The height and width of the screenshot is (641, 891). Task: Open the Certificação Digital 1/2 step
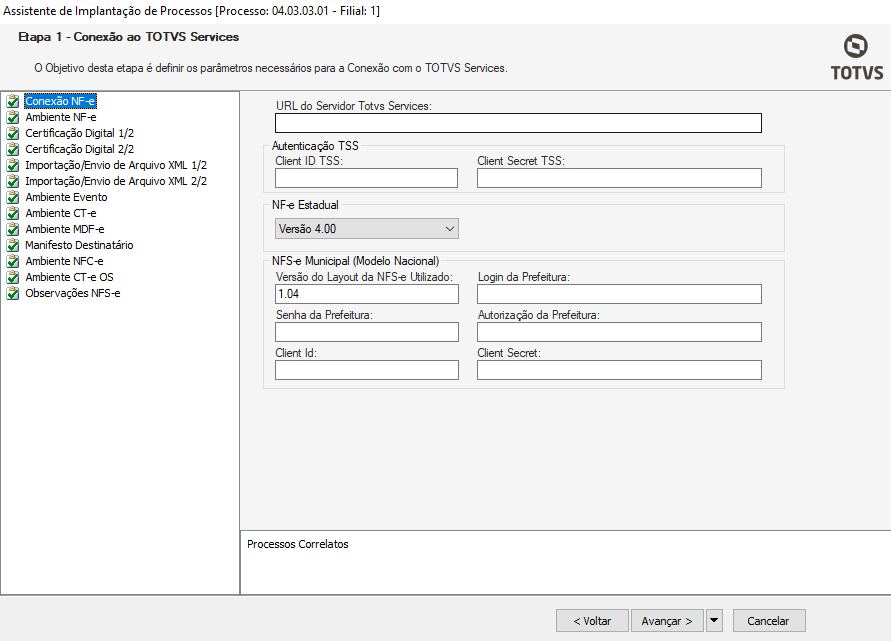point(80,133)
